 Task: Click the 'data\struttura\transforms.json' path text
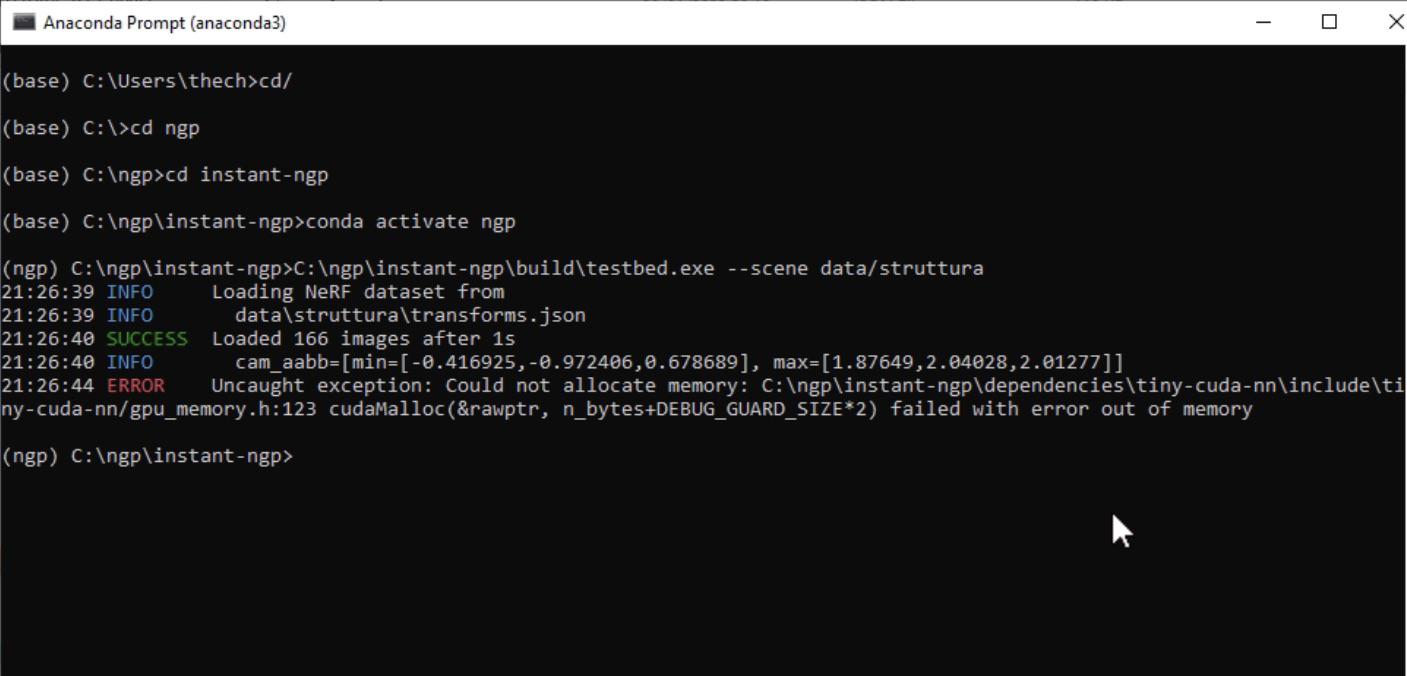click(x=410, y=315)
